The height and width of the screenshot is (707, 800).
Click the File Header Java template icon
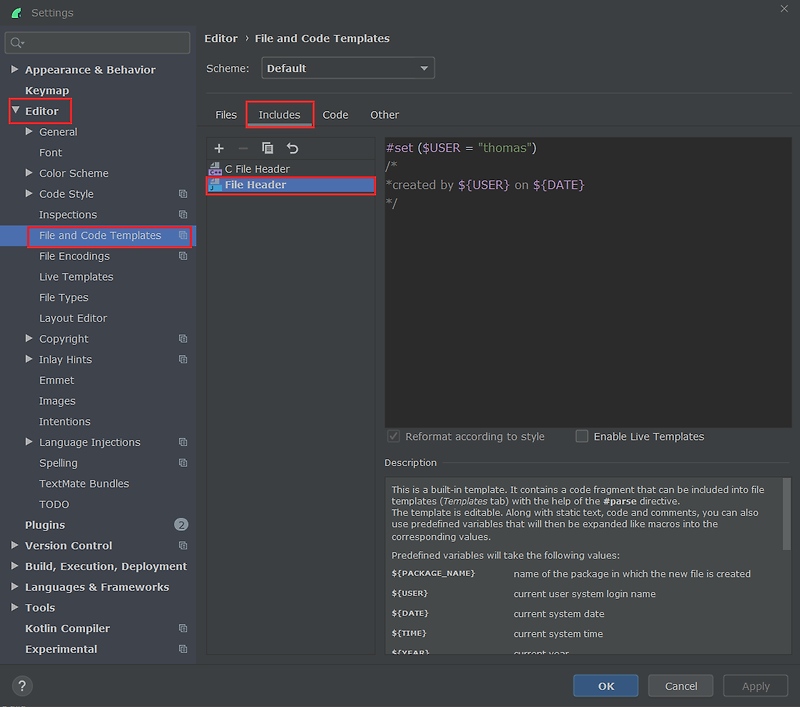(217, 185)
